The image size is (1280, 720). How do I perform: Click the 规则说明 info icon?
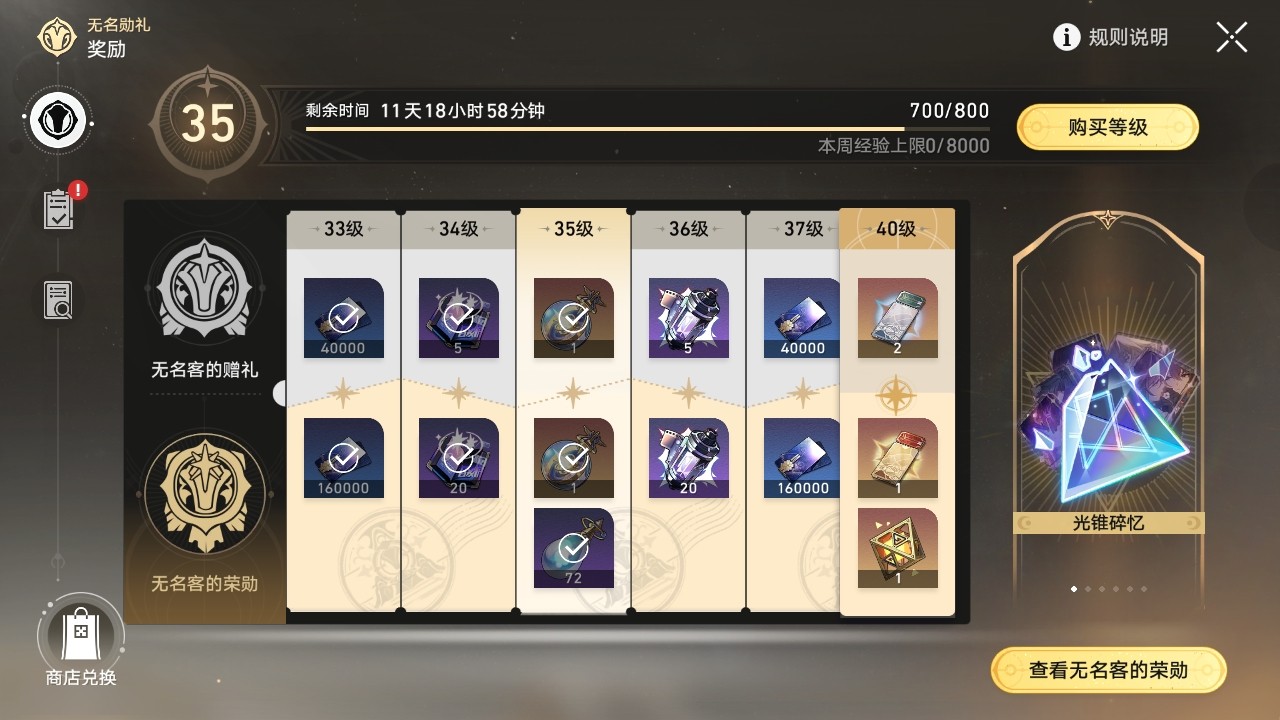point(1067,37)
